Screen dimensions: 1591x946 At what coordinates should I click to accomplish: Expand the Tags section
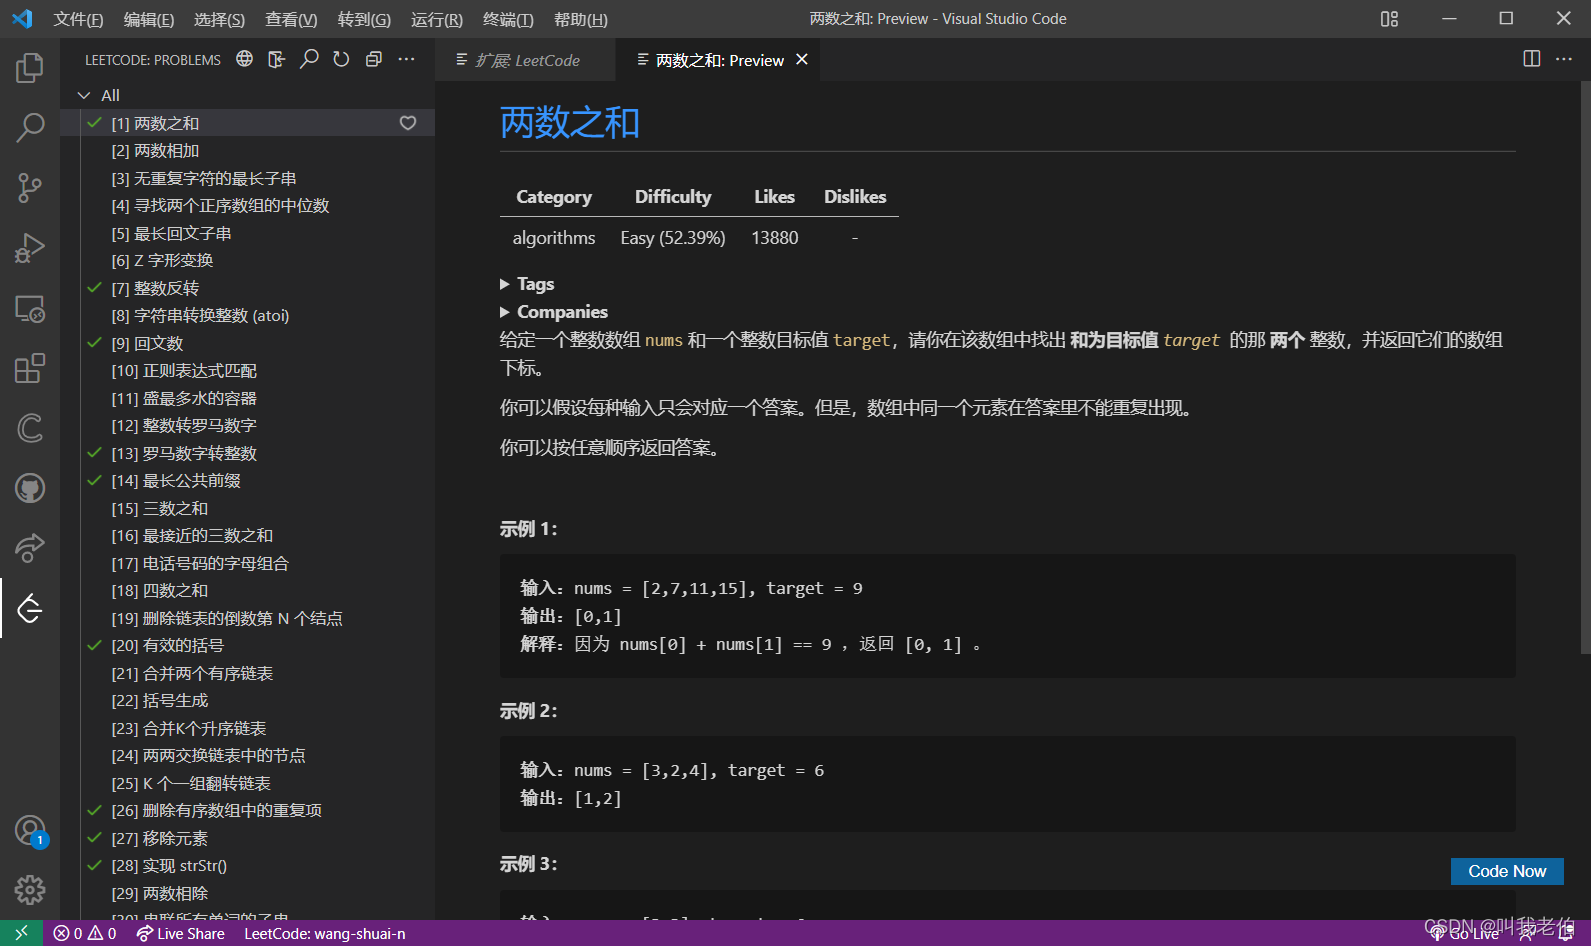click(x=527, y=284)
